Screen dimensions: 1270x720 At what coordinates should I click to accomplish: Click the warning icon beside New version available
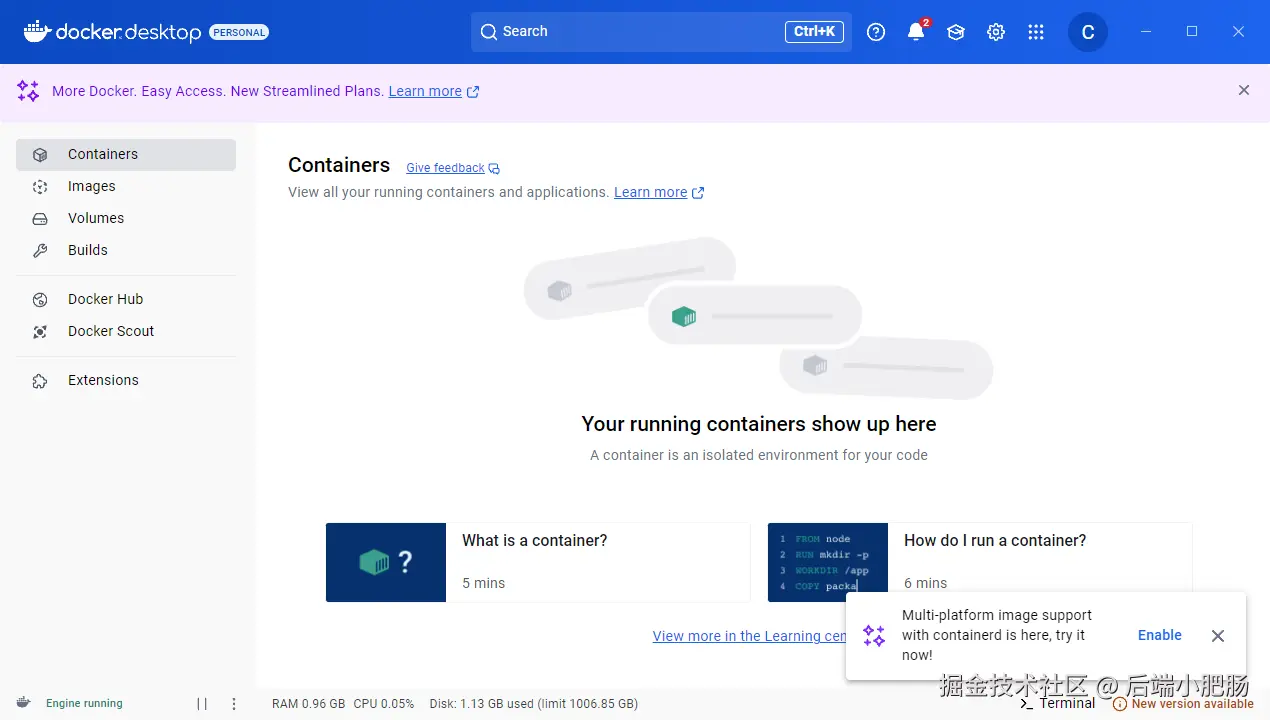pyautogui.click(x=1120, y=704)
